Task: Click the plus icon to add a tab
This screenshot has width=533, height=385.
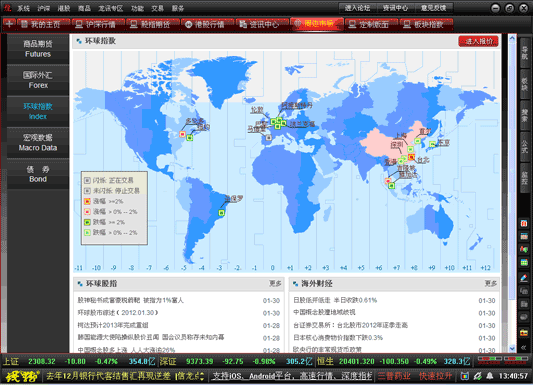Action: pos(9,24)
